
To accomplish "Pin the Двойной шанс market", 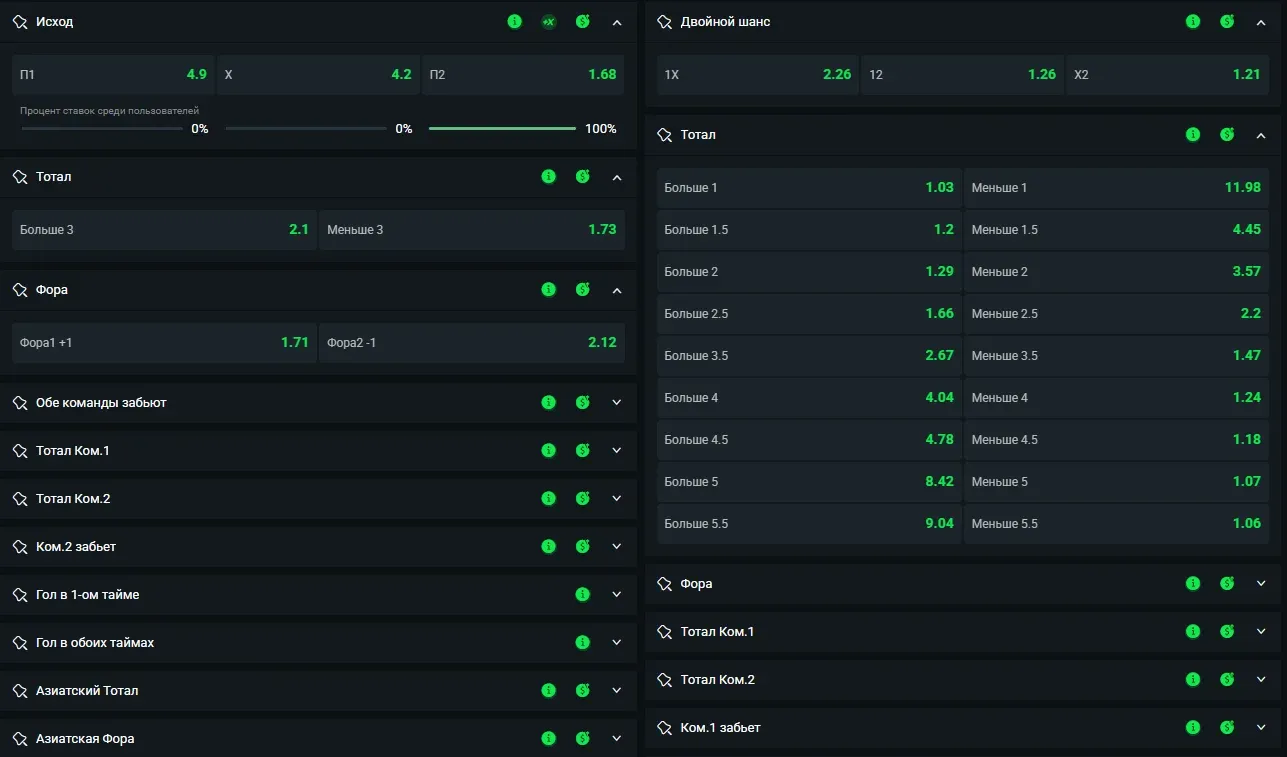I will pos(665,22).
